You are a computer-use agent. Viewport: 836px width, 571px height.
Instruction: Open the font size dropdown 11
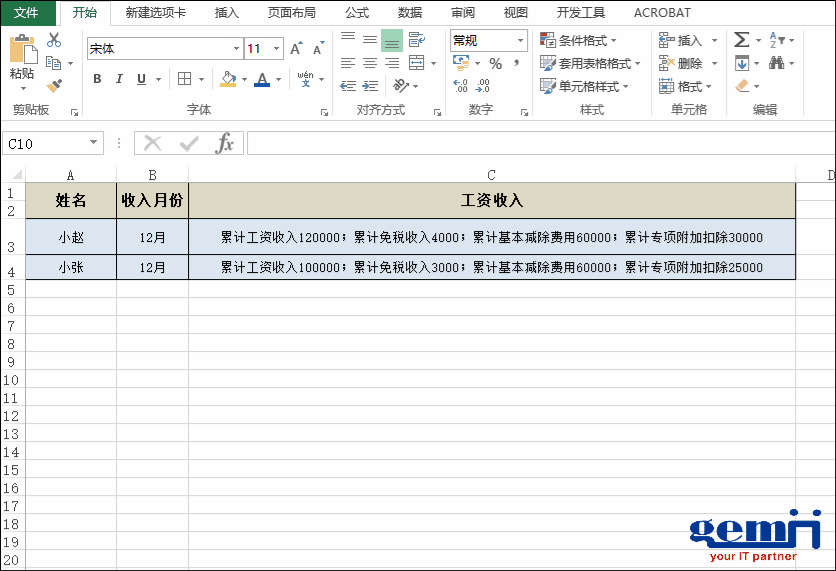[276, 49]
